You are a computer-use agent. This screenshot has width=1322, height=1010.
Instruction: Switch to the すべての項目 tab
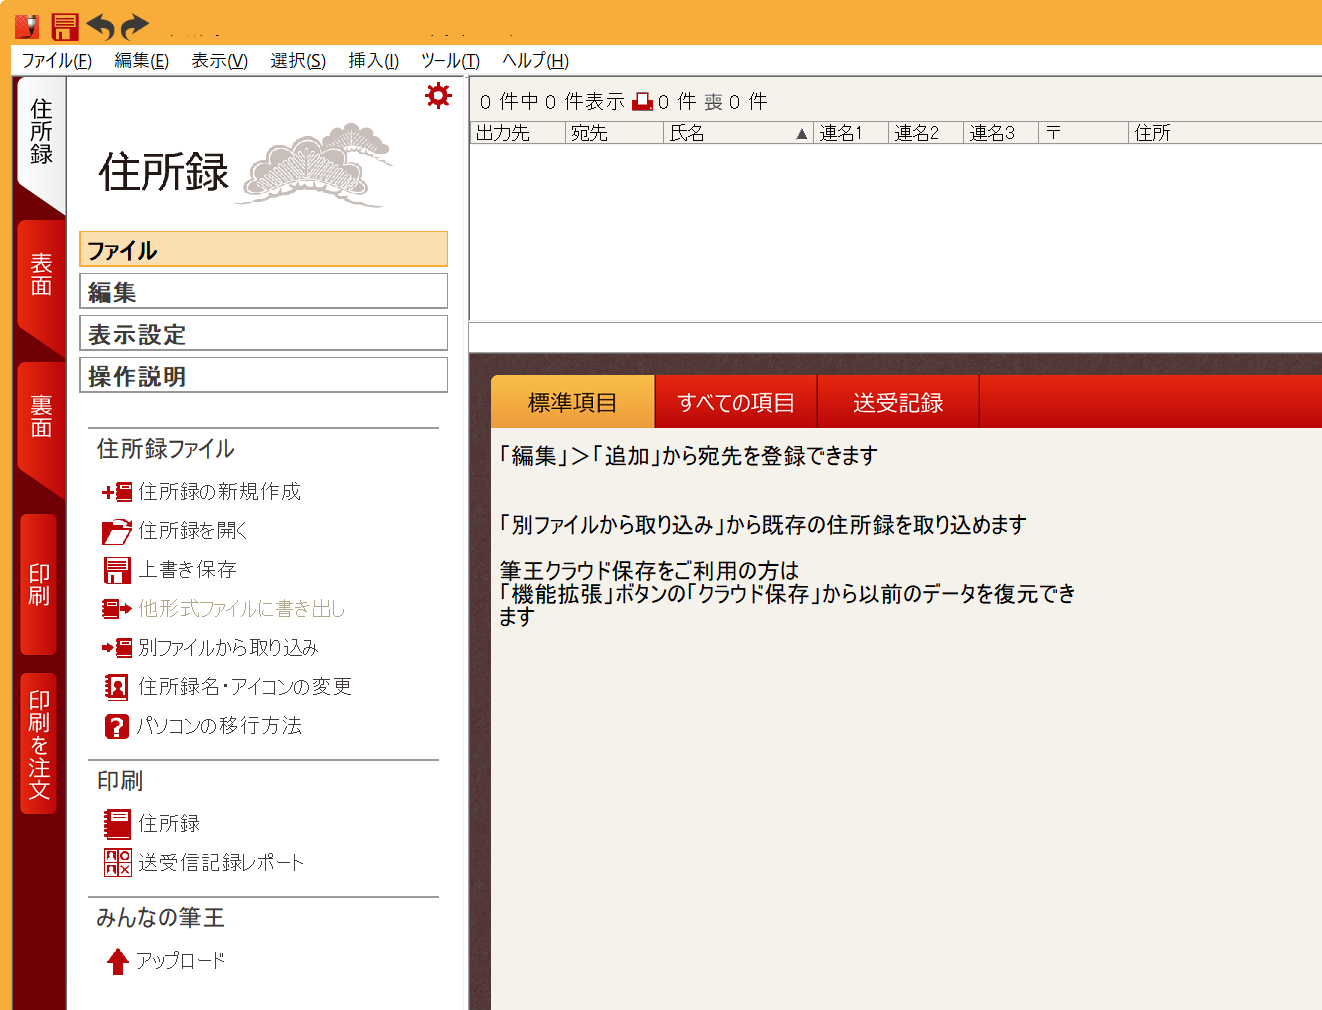pyautogui.click(x=735, y=403)
